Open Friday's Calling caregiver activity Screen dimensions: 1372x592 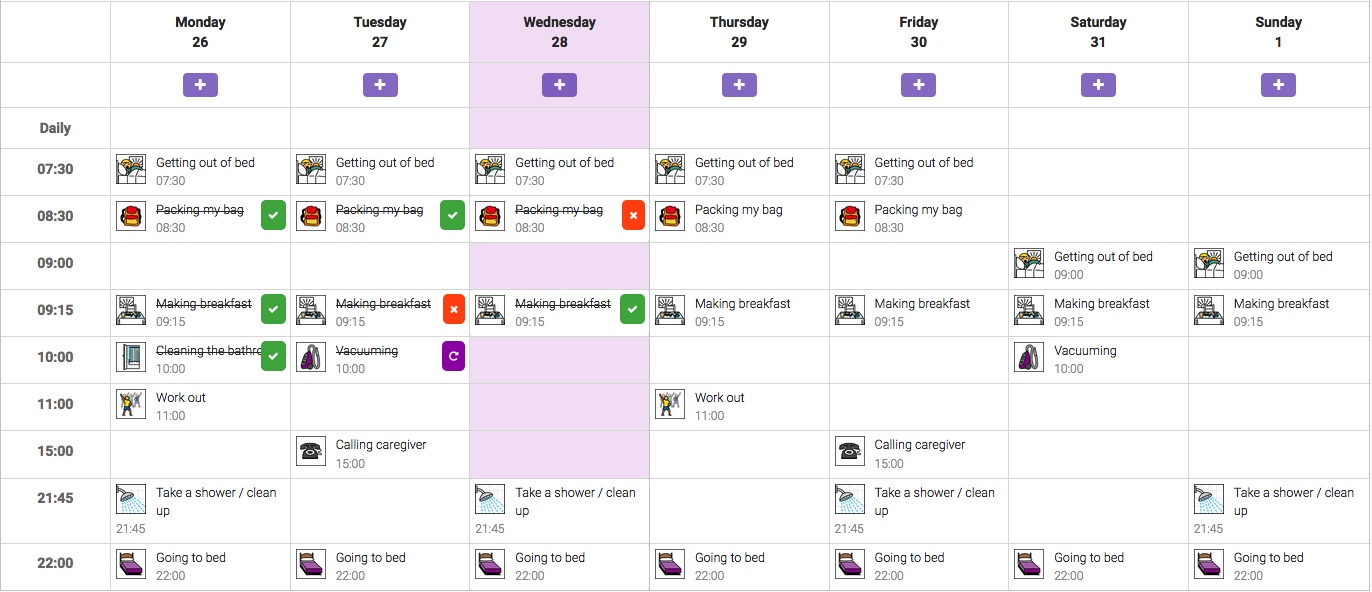(919, 454)
